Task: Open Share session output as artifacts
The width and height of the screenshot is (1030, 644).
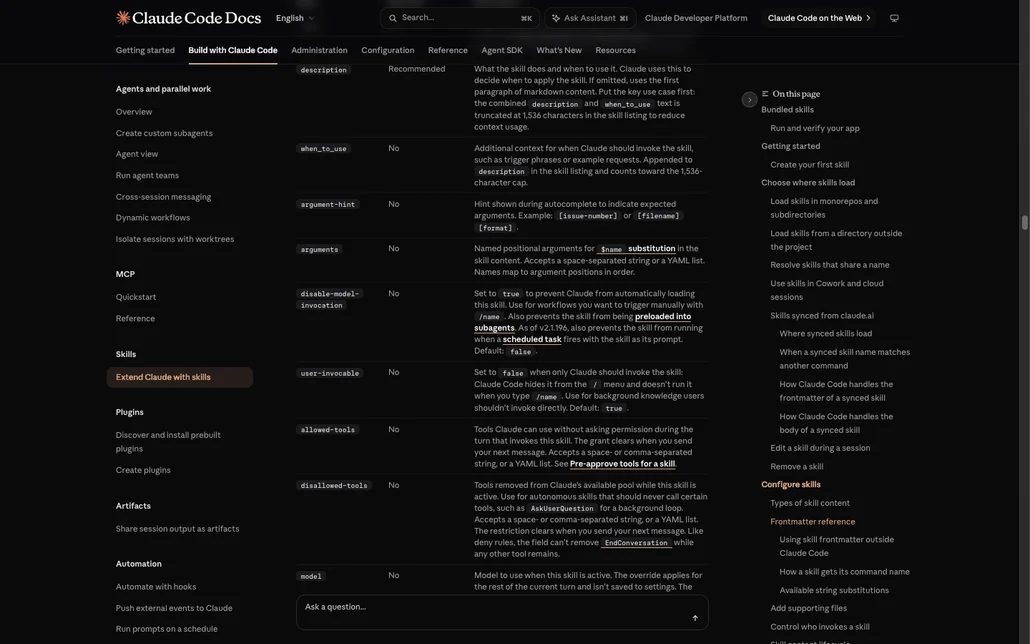Action: click(177, 528)
